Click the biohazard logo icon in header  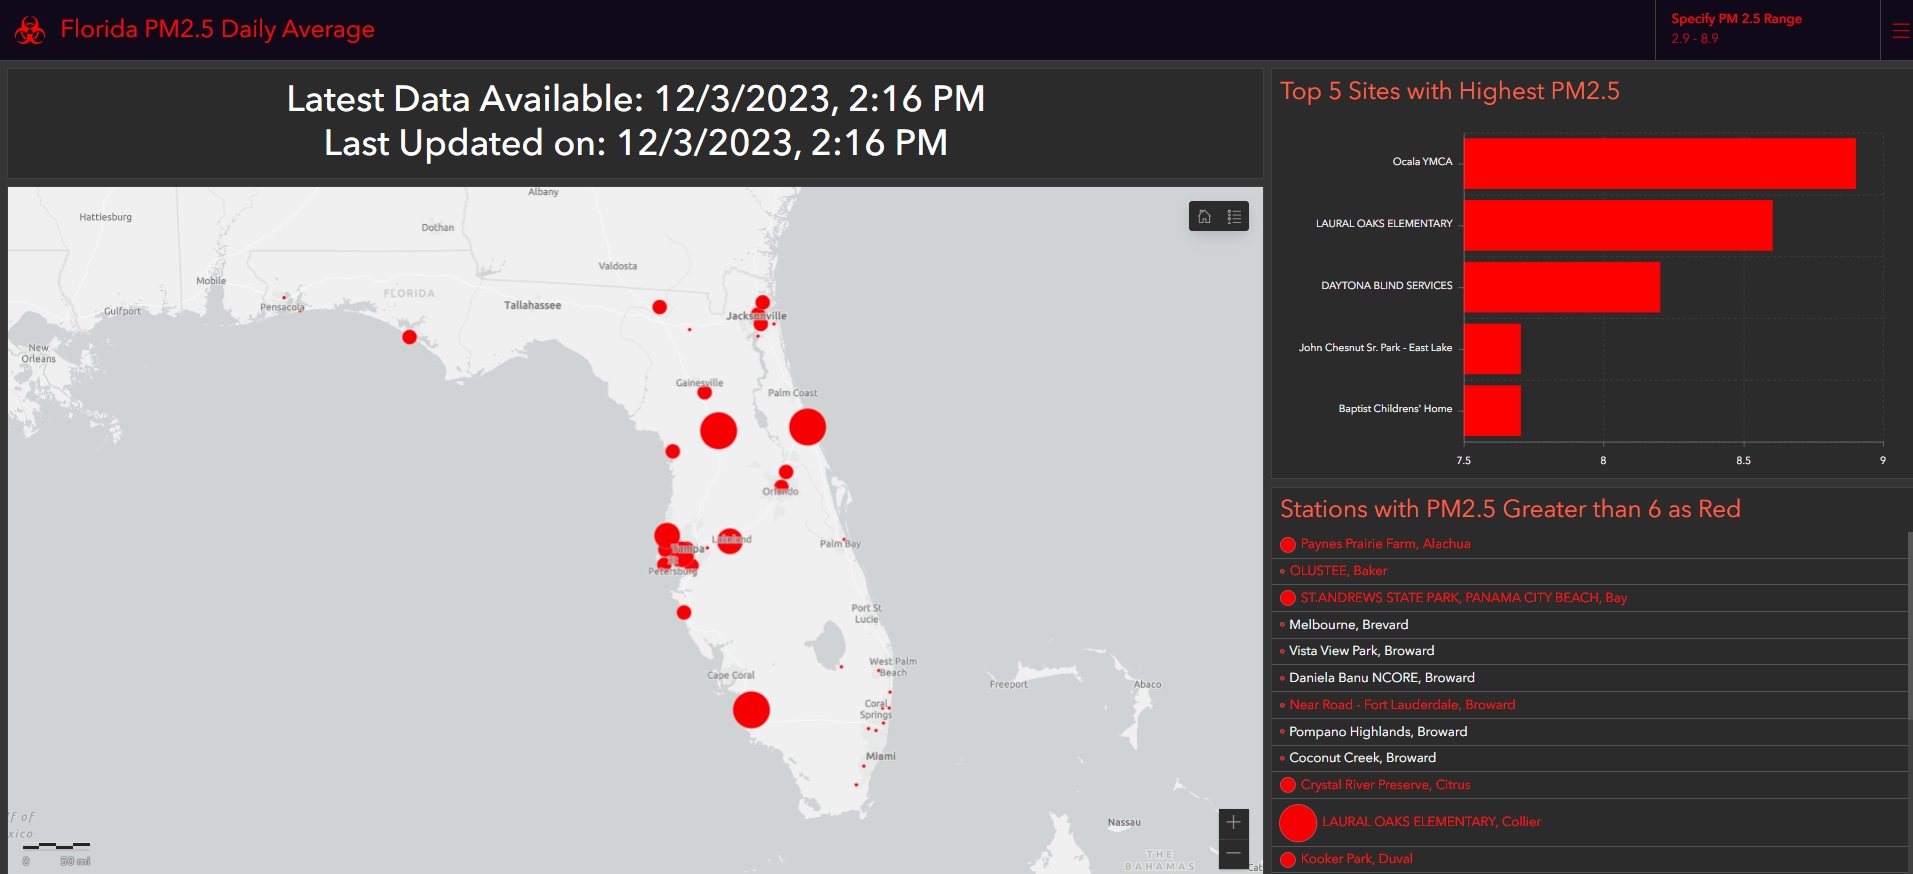click(30, 30)
